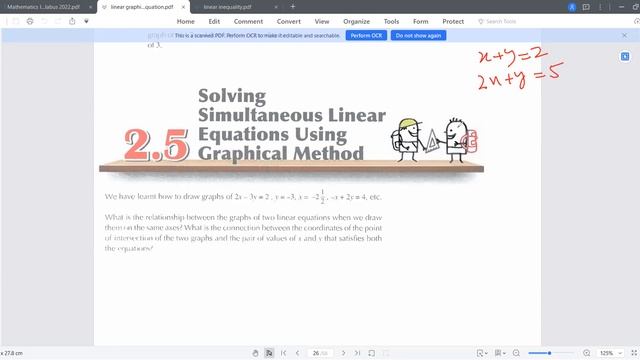Viewport: 640px width, 360px height.
Task: Click the zoom out magnifier icon
Action: (x=516, y=353)
